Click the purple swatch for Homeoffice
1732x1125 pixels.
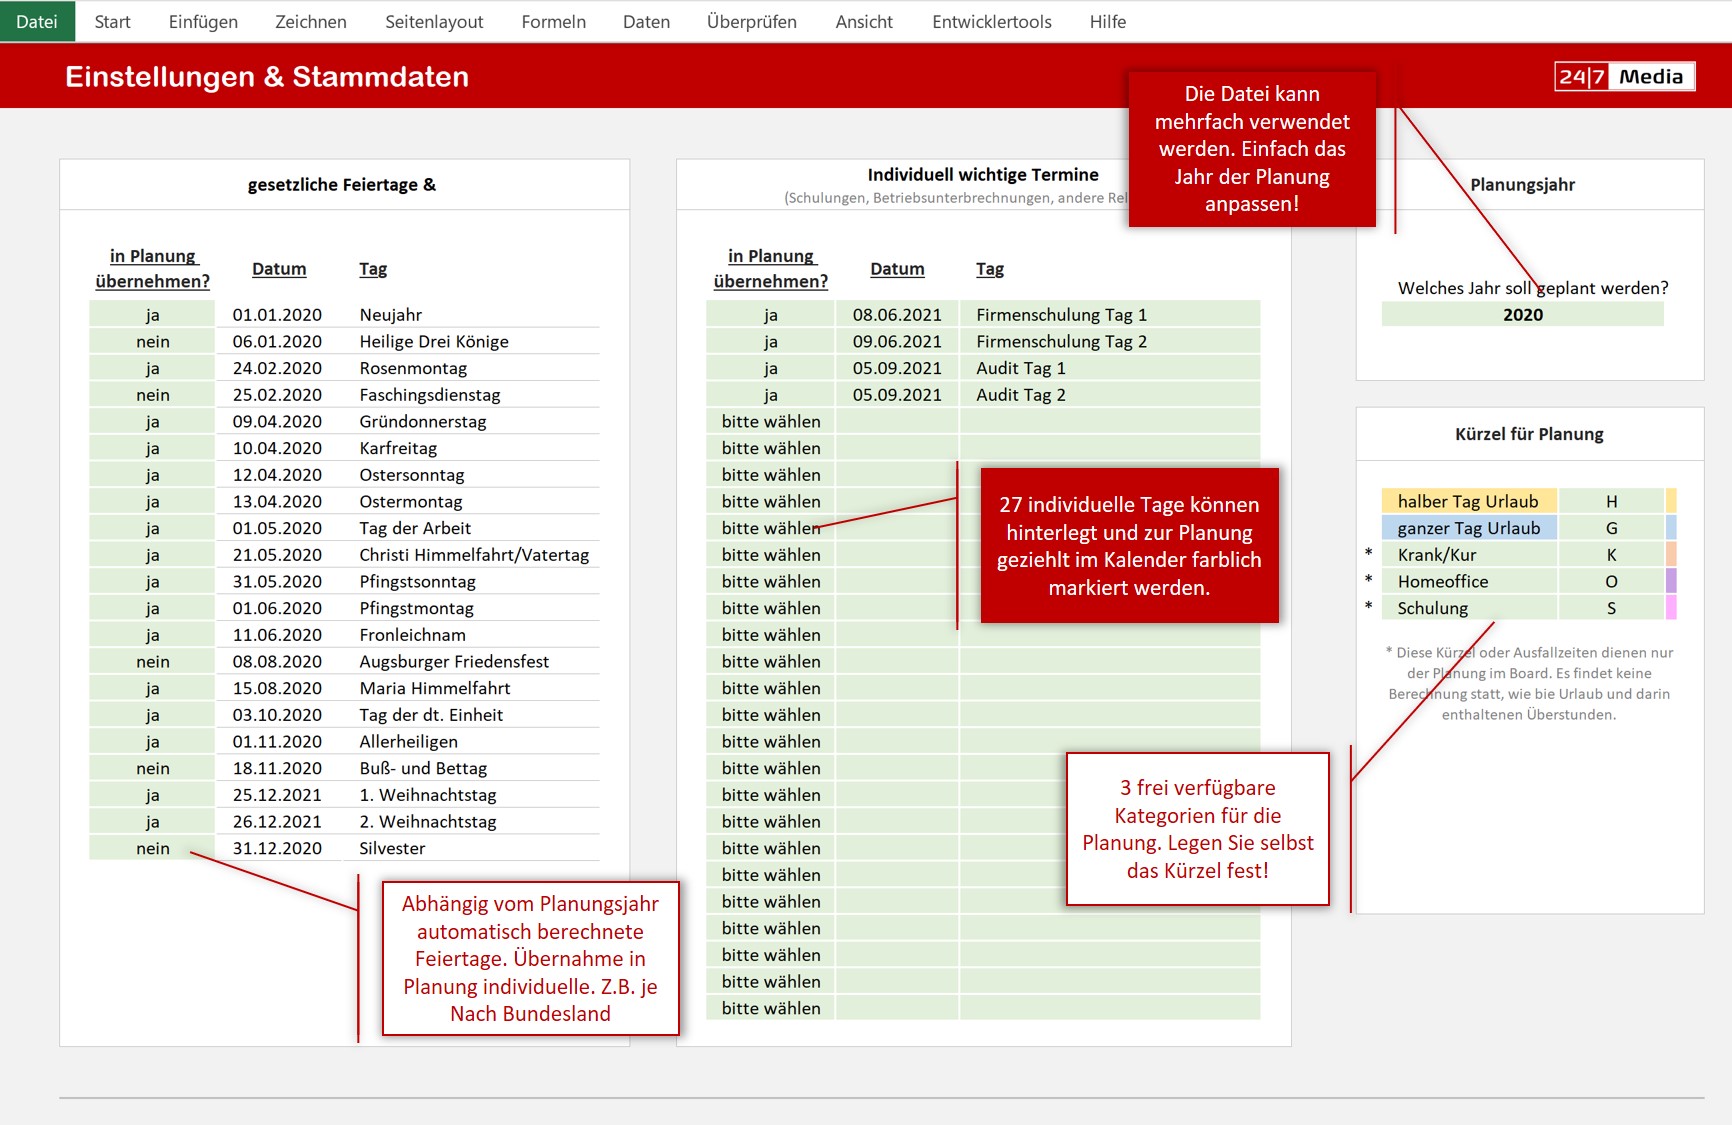coord(1671,581)
